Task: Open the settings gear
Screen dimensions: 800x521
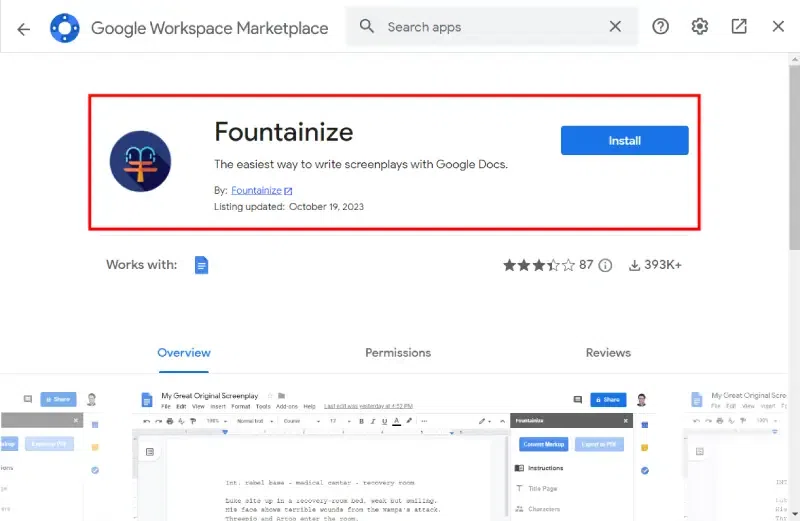Action: click(699, 26)
